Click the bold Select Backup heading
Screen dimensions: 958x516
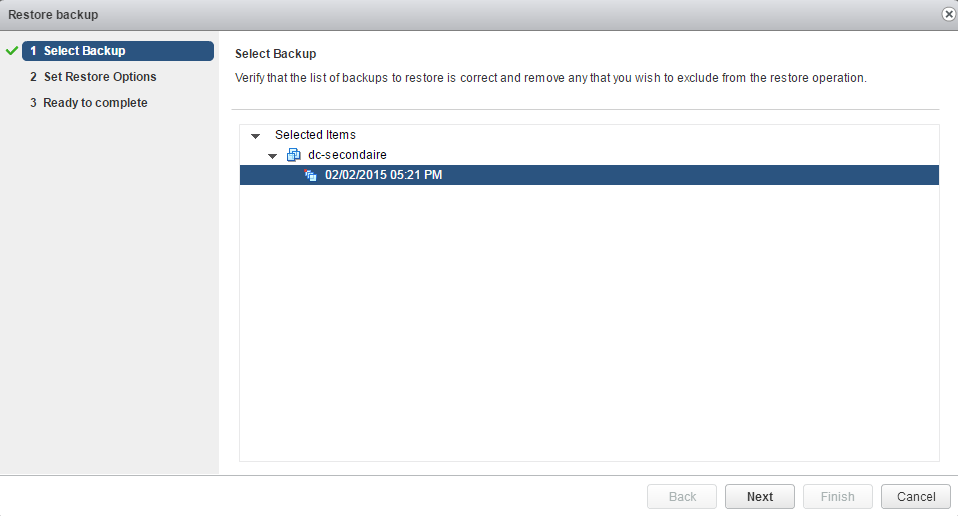[x=275, y=53]
